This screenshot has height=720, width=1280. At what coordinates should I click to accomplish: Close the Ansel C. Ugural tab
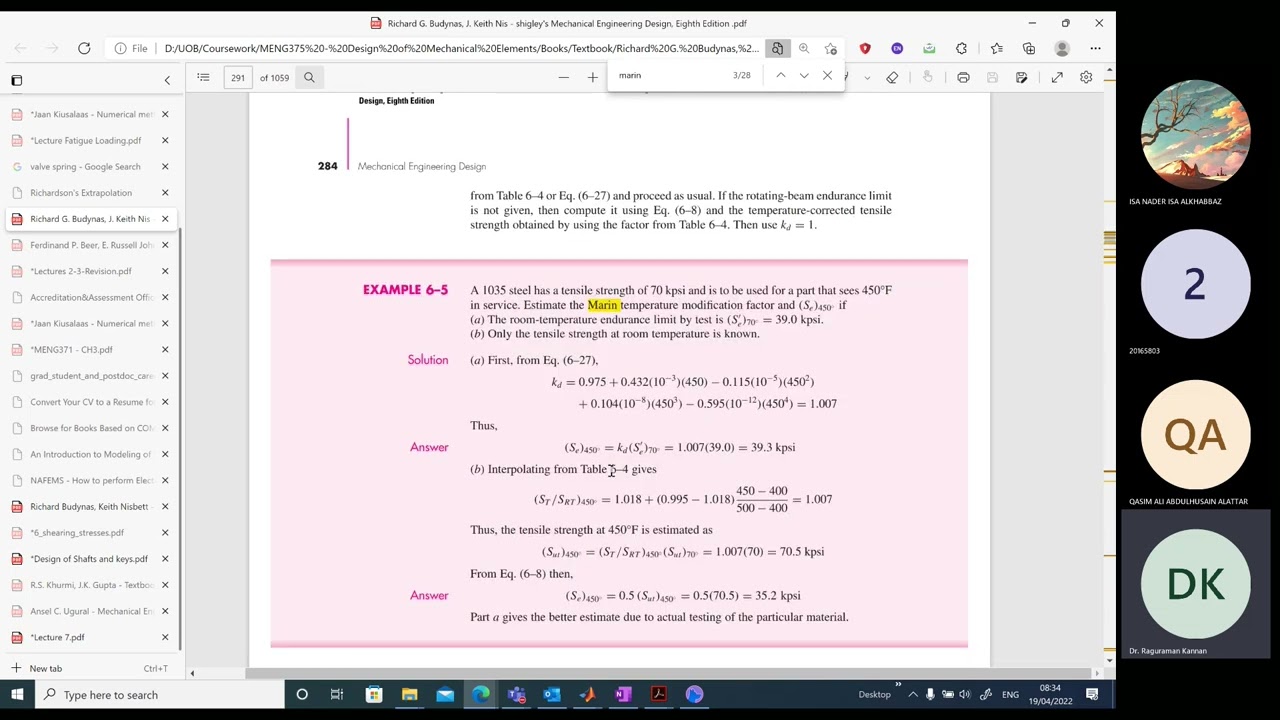(165, 611)
